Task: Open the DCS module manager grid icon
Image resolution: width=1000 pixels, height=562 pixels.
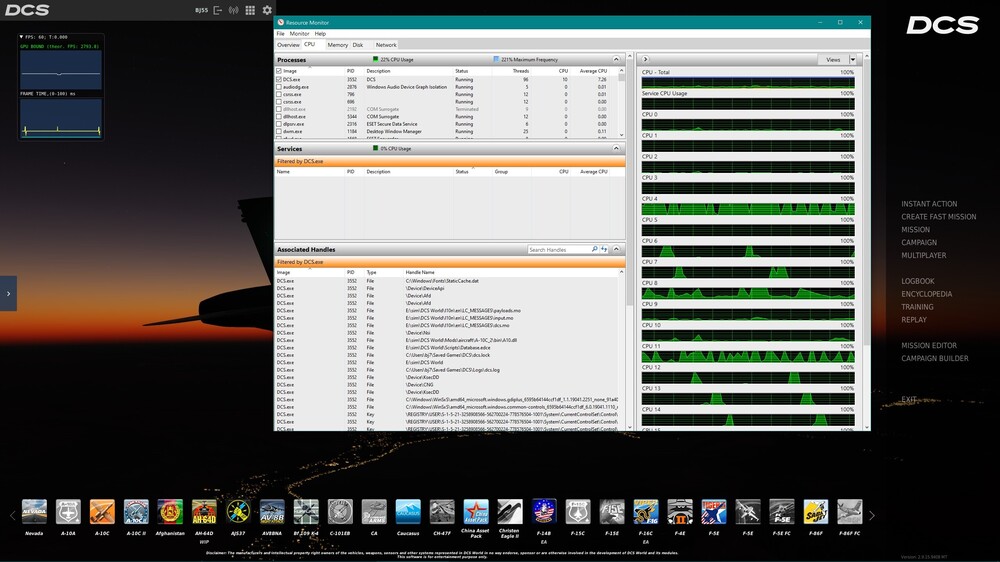Action: click(250, 10)
